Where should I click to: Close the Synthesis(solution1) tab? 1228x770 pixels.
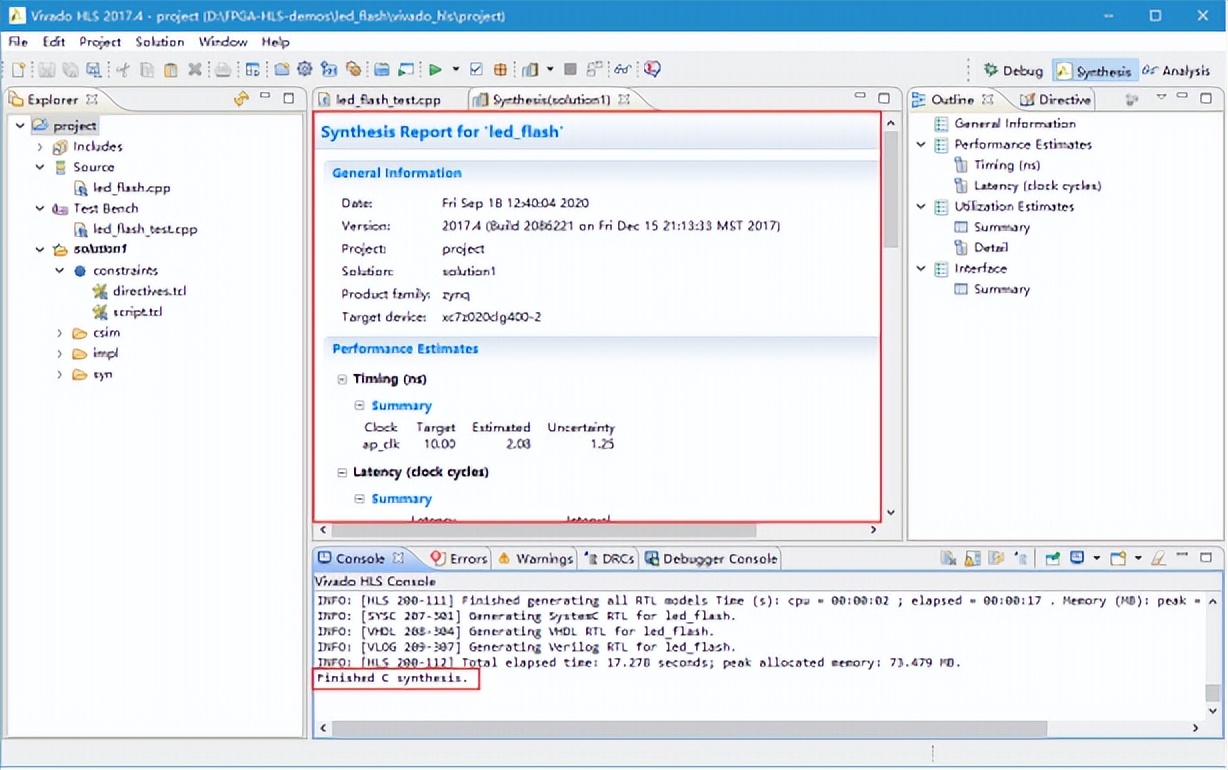(x=624, y=99)
